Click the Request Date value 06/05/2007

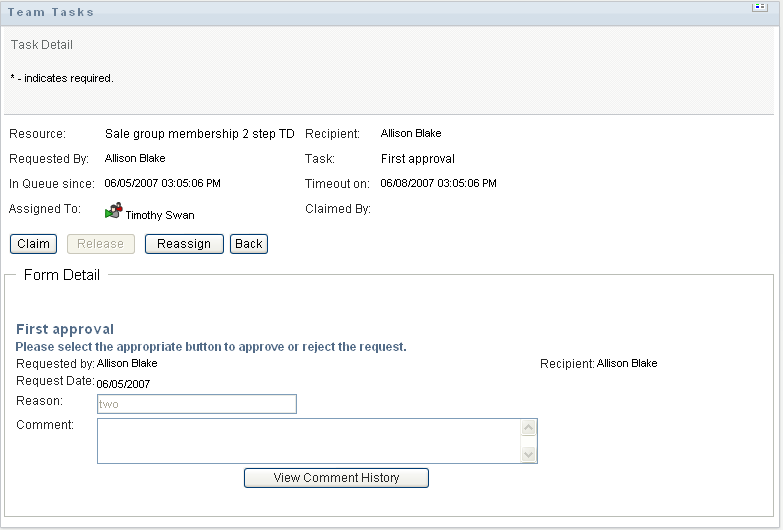(123, 384)
